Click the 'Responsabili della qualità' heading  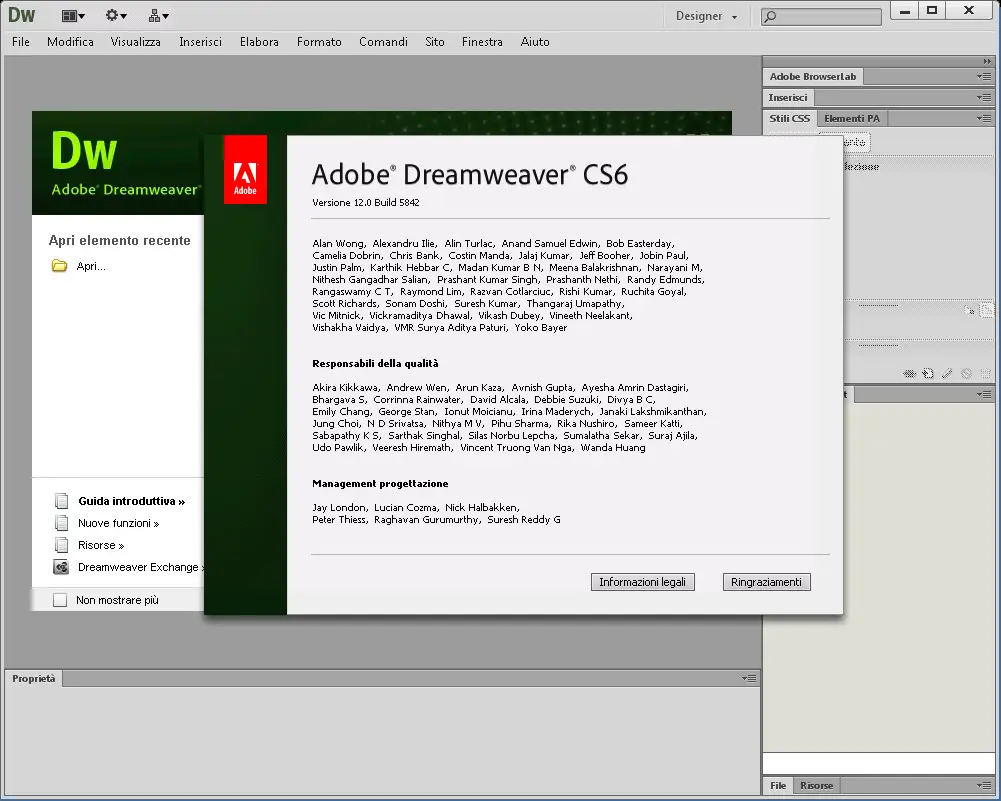click(x=375, y=363)
